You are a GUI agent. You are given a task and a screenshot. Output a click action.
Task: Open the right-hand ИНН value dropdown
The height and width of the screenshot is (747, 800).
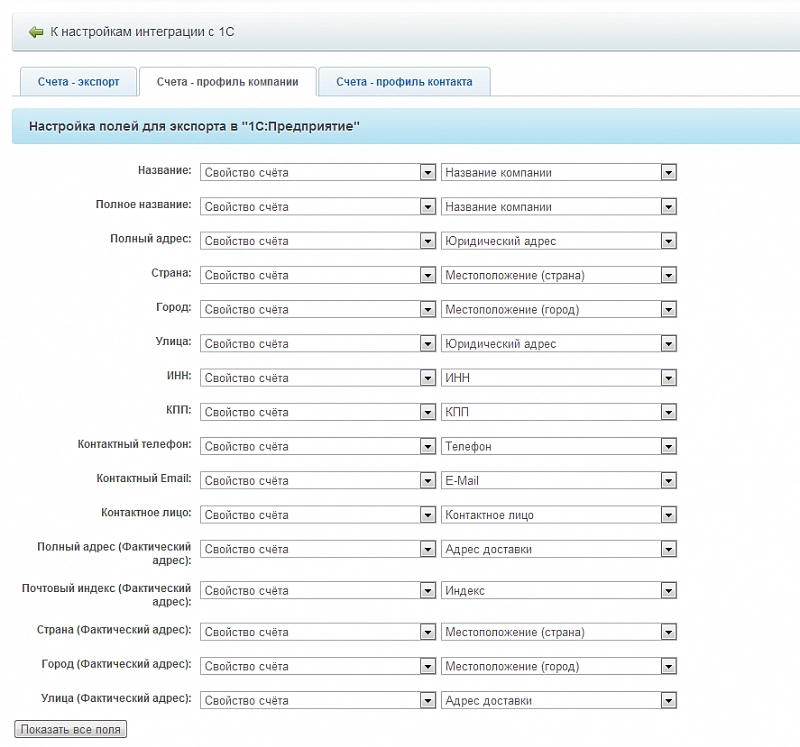(558, 378)
